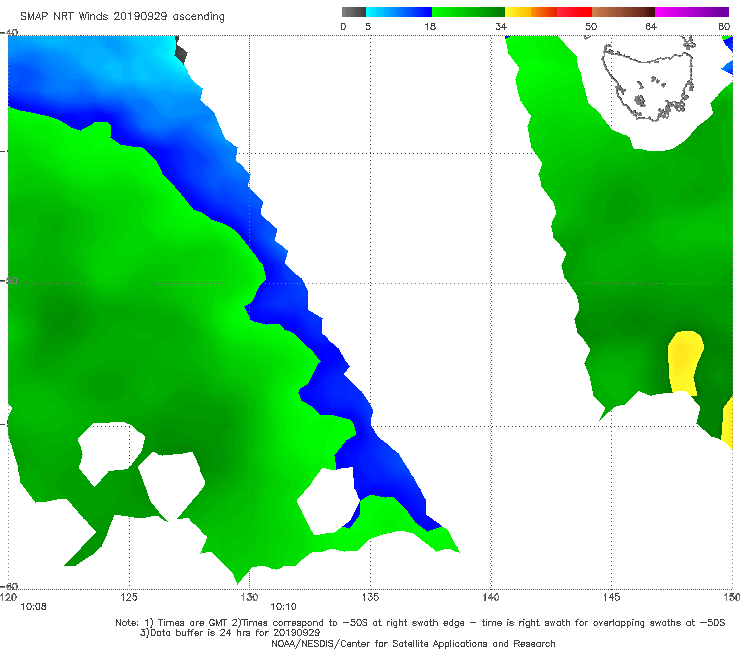Click the NOAA/NESDIS credit line
The image size is (740, 650).
413,643
